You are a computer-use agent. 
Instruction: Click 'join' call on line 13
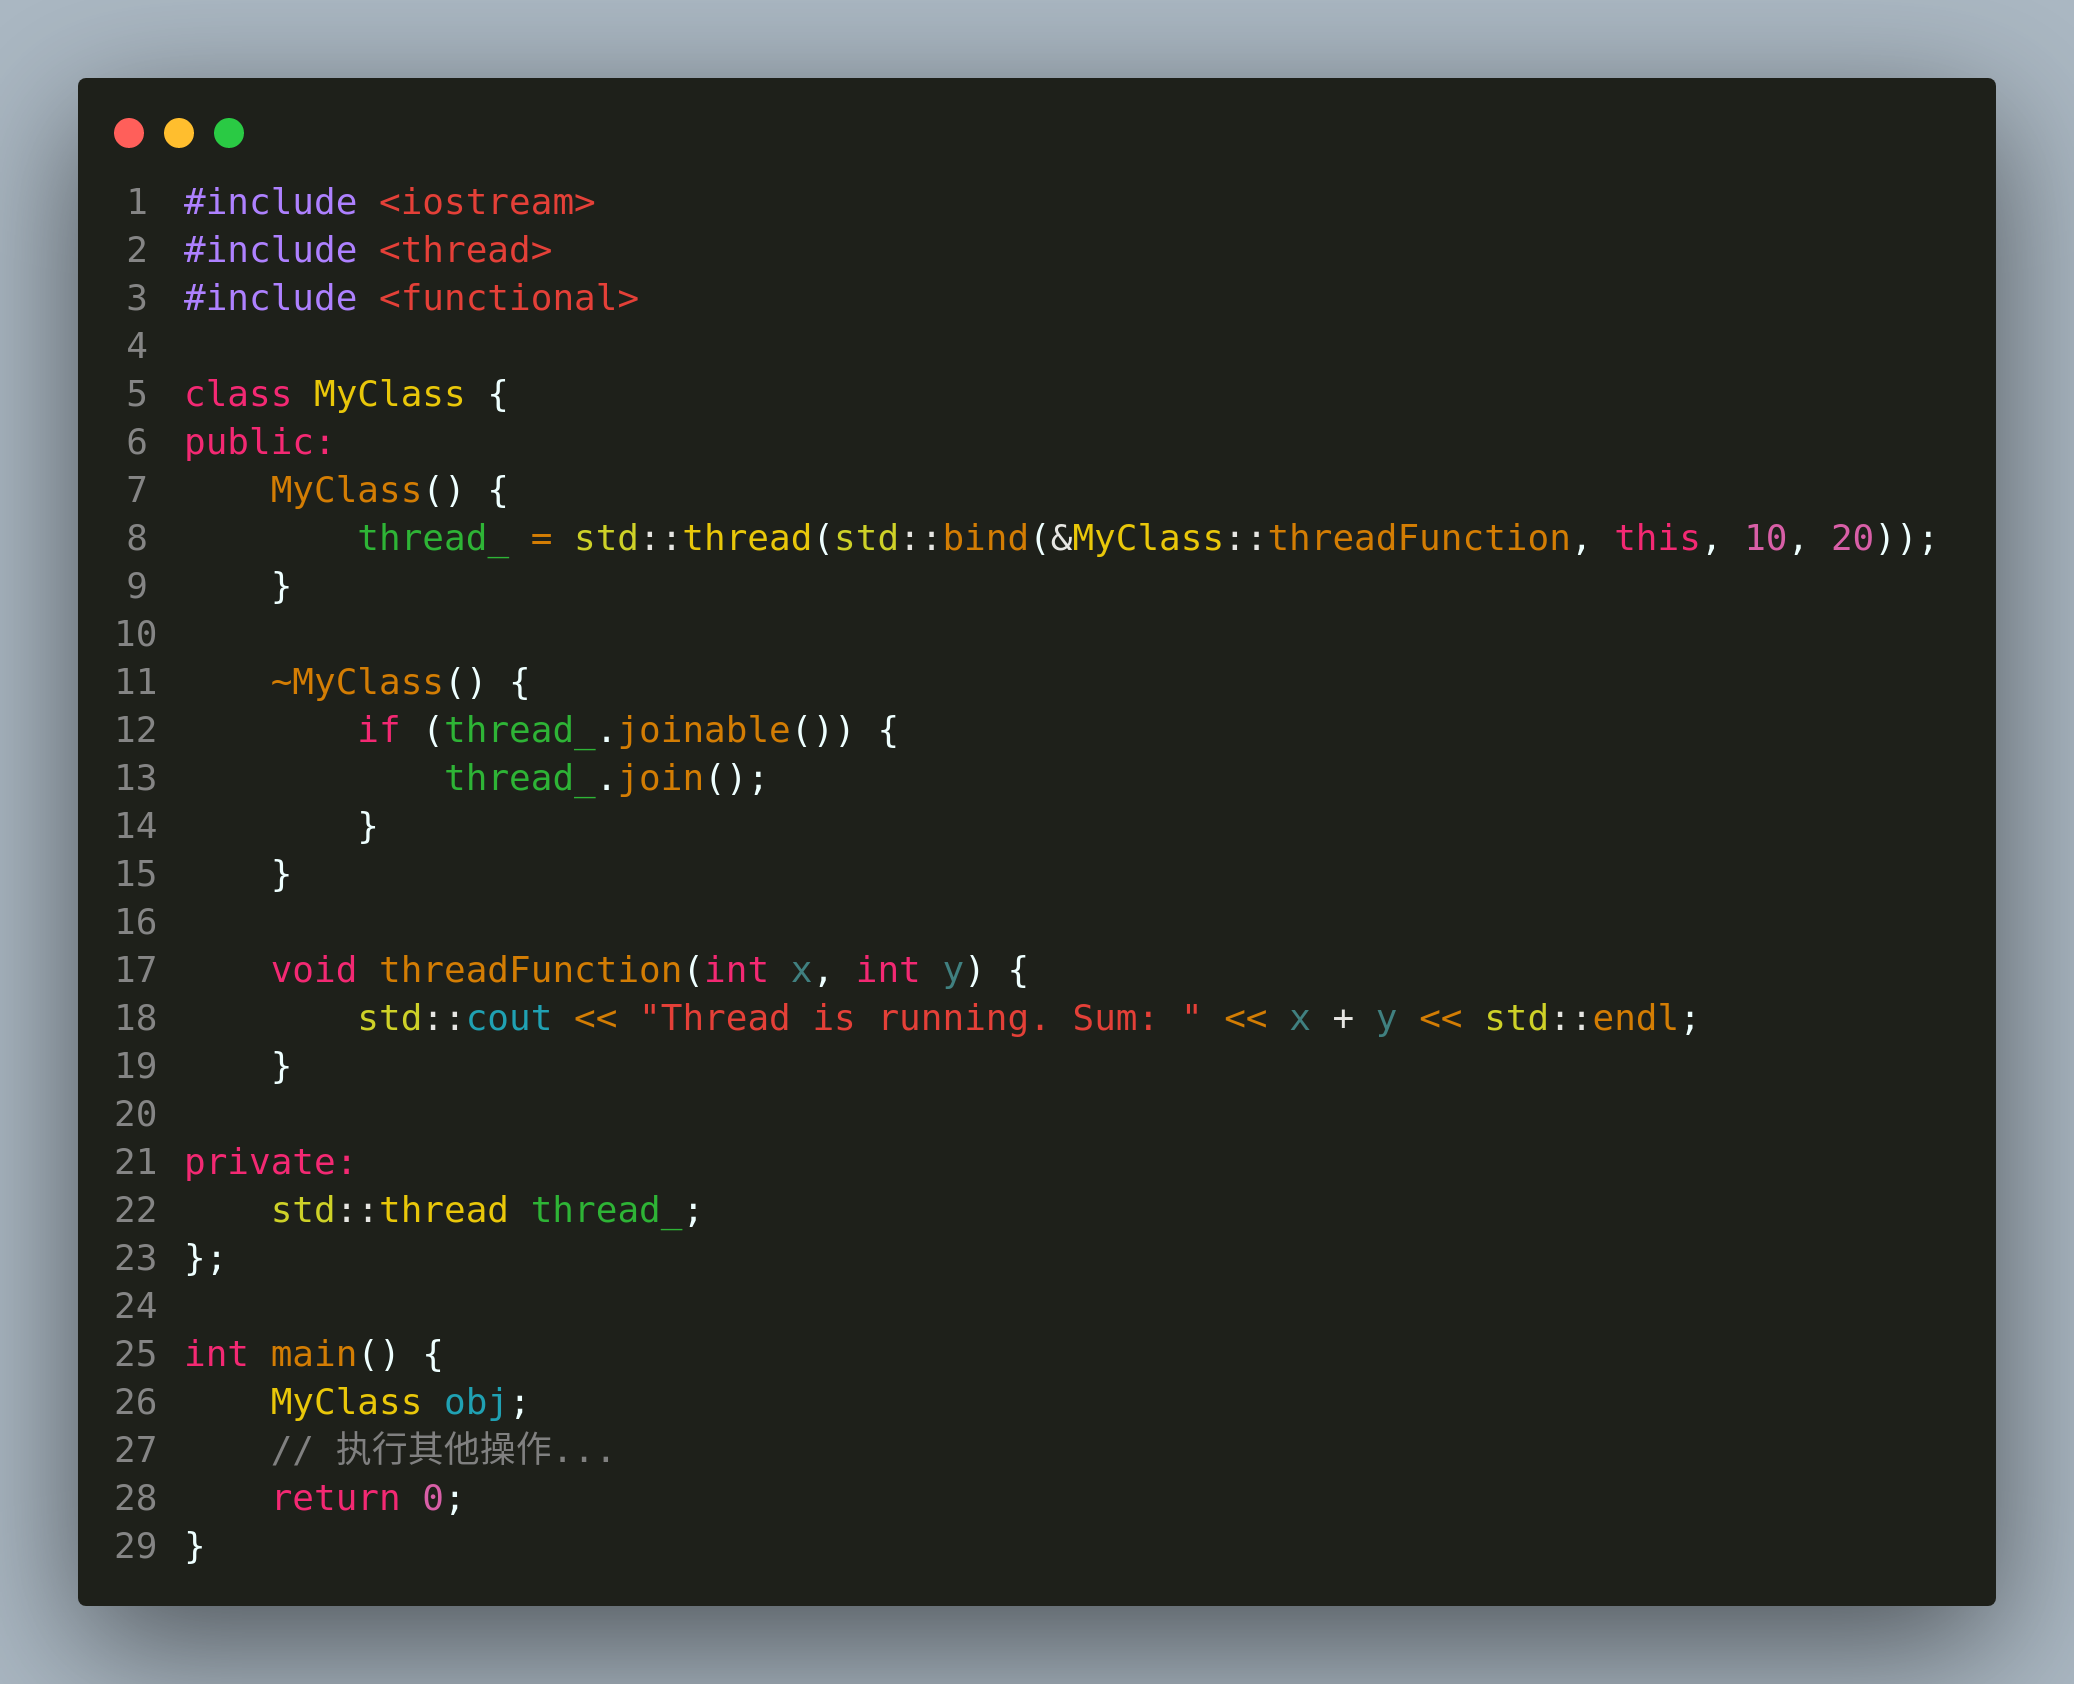660,778
